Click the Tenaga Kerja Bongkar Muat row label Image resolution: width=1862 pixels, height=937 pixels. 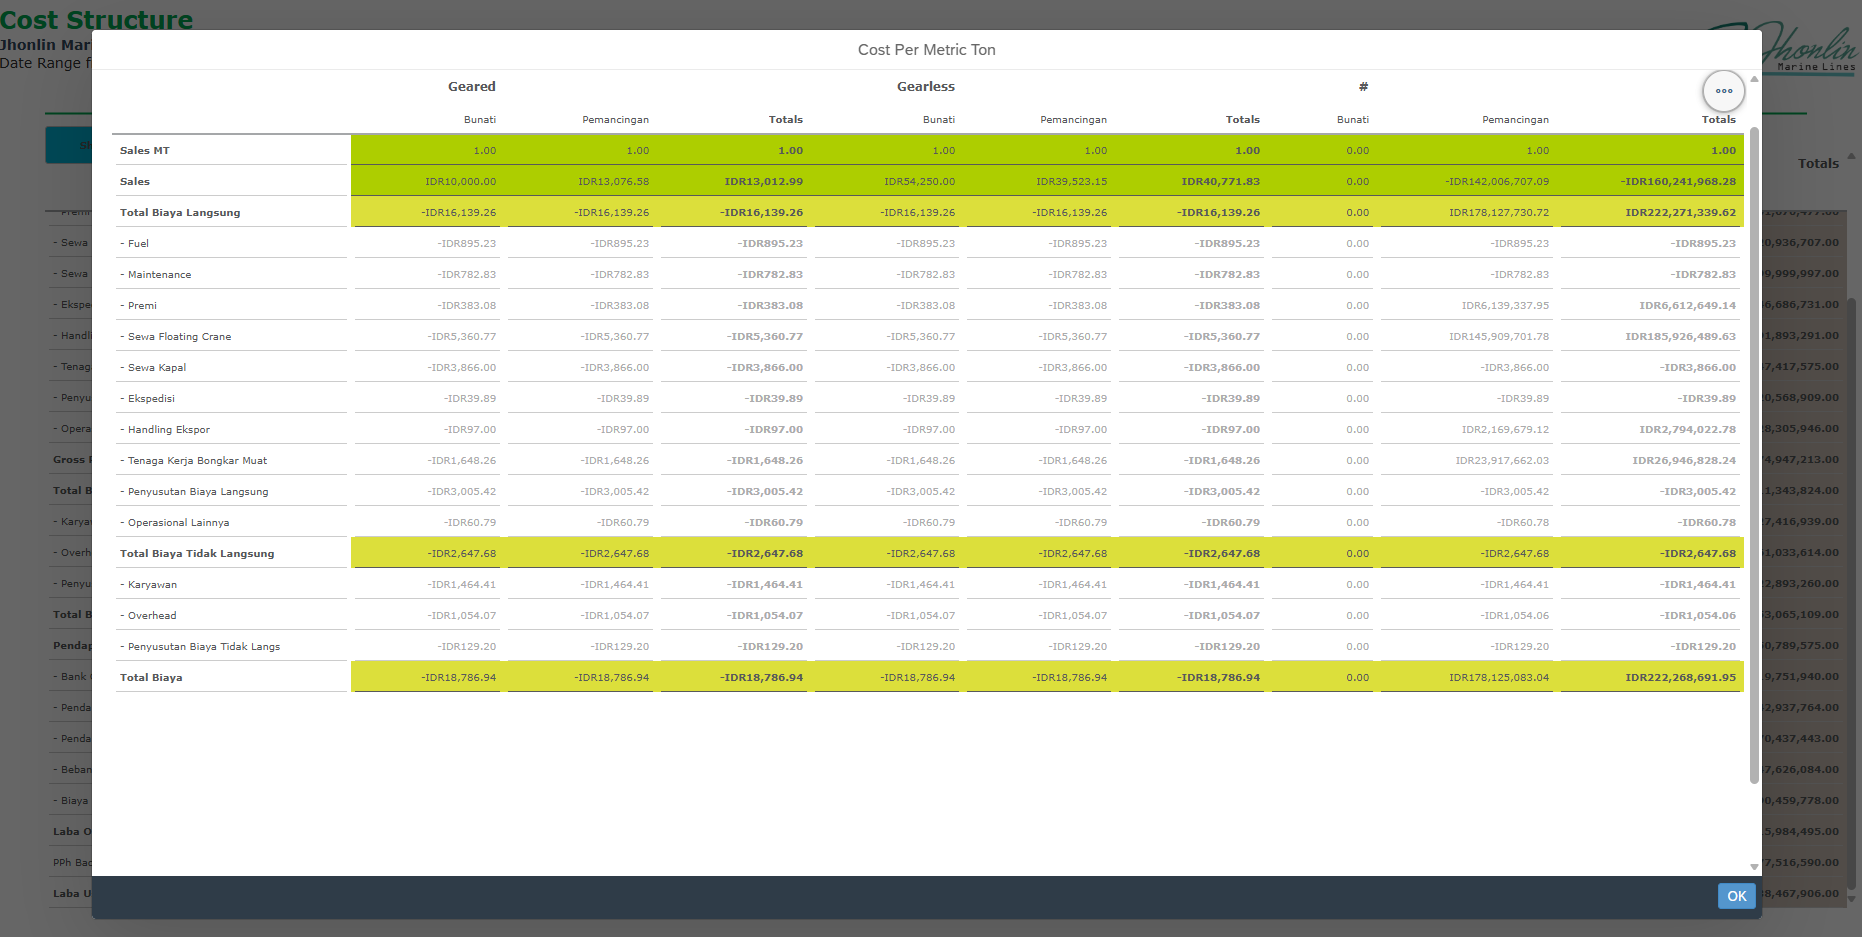point(193,460)
